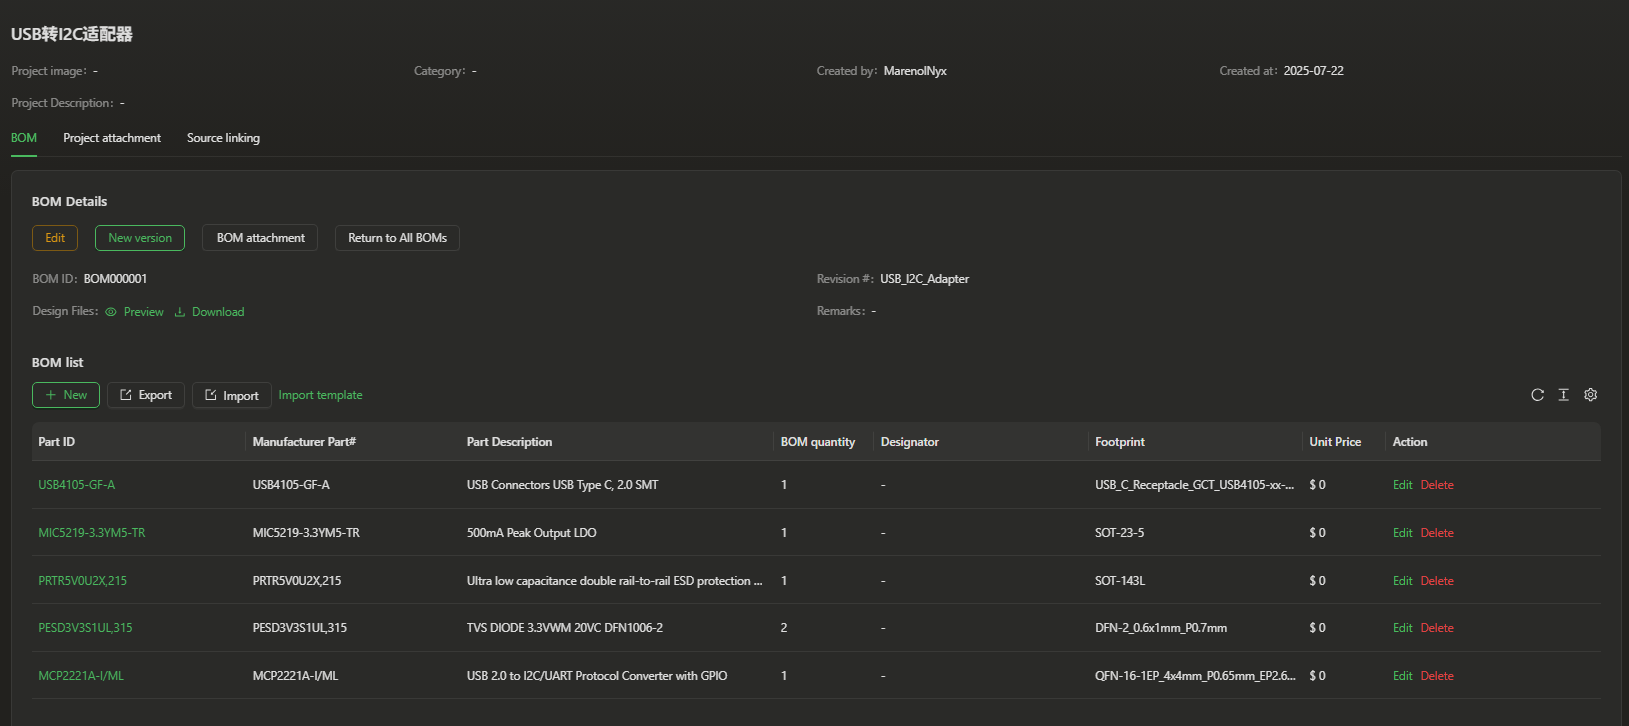Viewport: 1629px width, 726px height.
Task: Click footprint DFN-2_0.6x1mm_P0.7mm
Action: [x=1161, y=628]
